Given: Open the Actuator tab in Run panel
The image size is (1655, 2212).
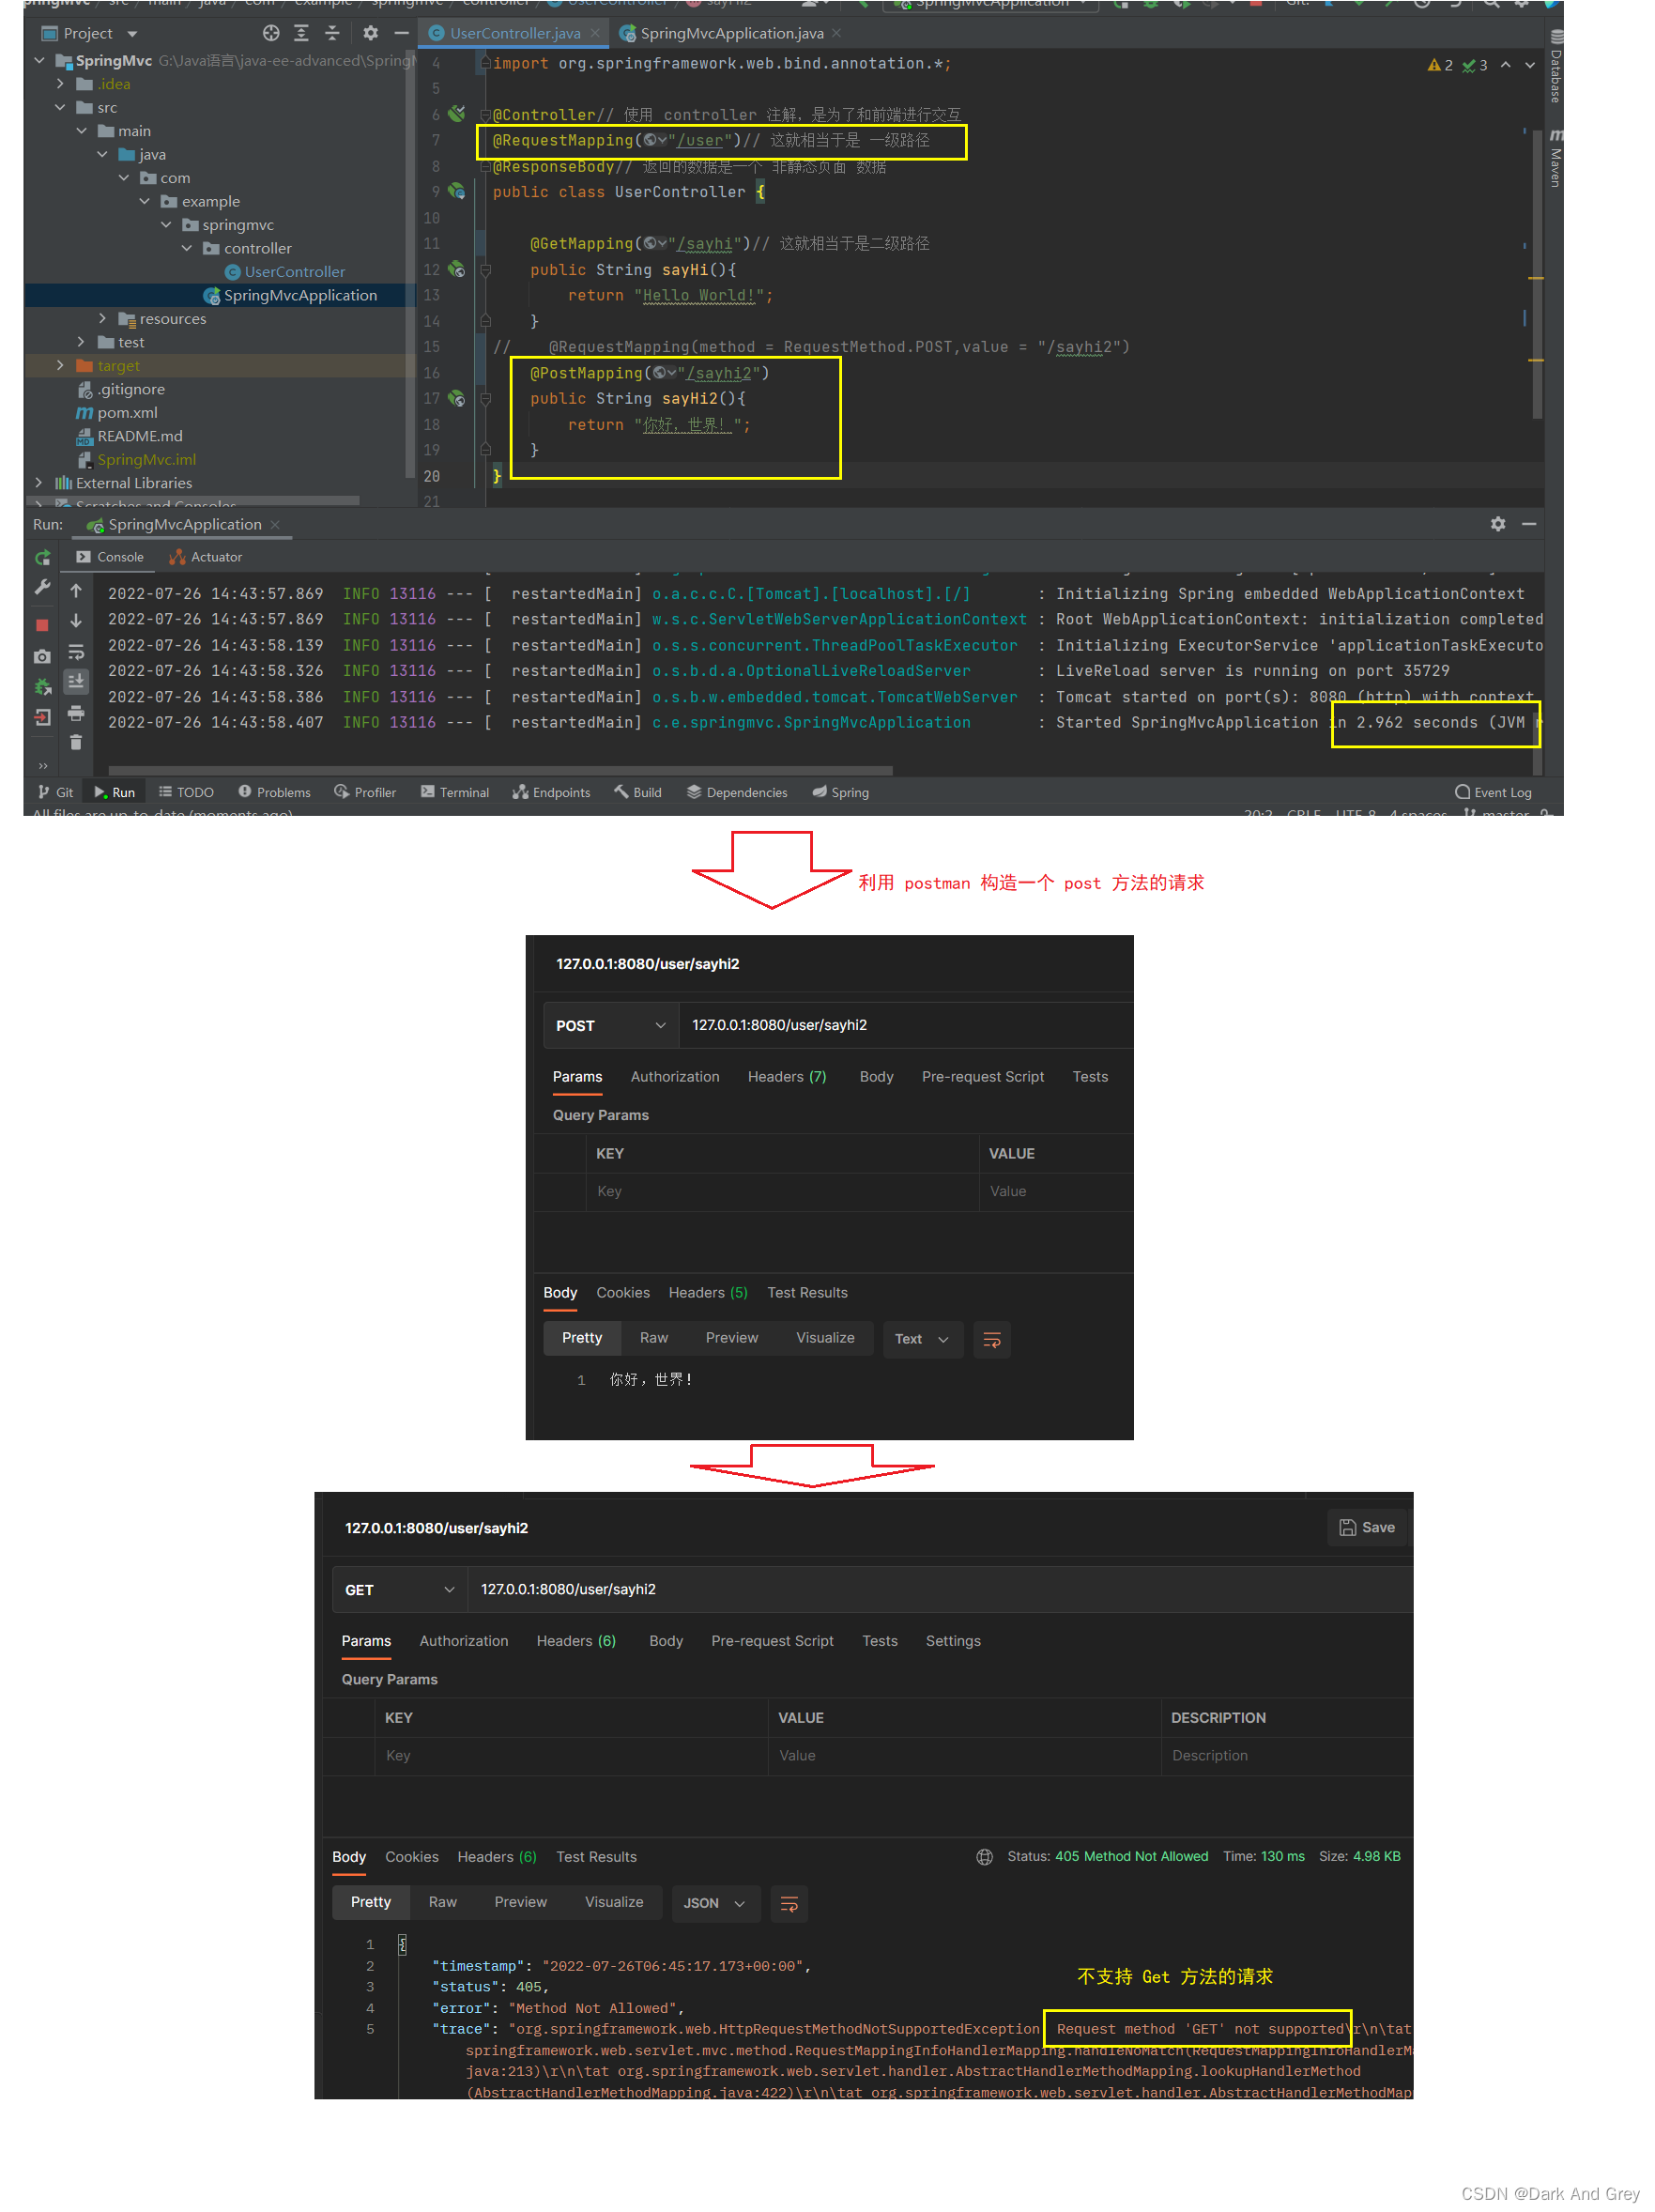Looking at the screenshot, I should point(206,557).
